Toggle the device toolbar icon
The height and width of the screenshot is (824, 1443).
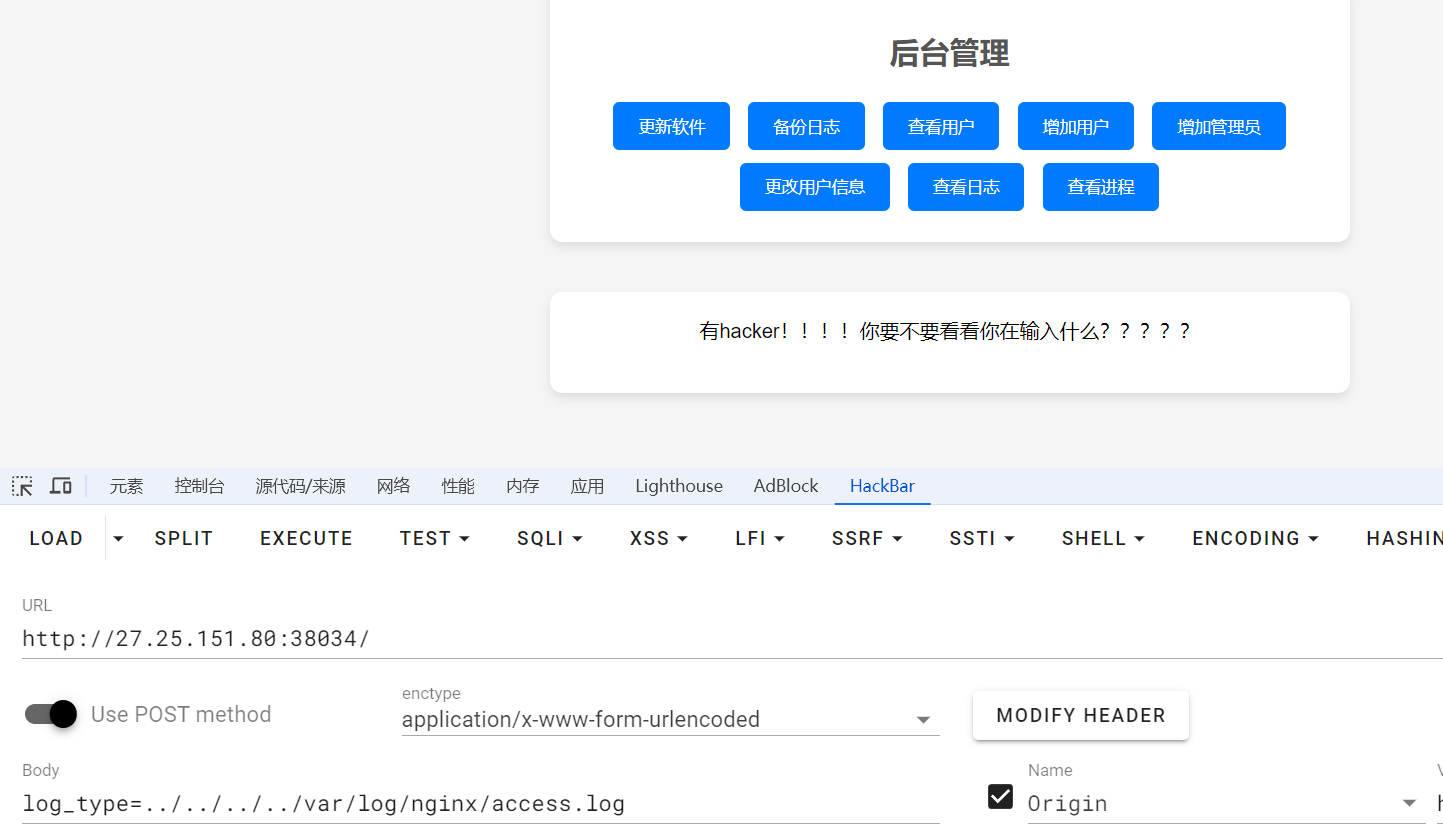coord(61,486)
